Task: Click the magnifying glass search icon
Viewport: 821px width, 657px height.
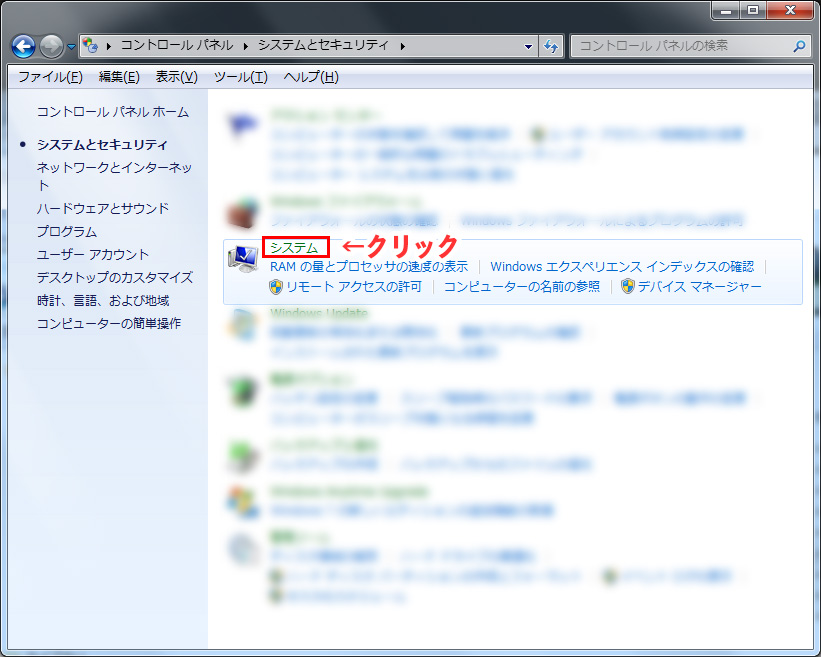Action: coord(799,46)
